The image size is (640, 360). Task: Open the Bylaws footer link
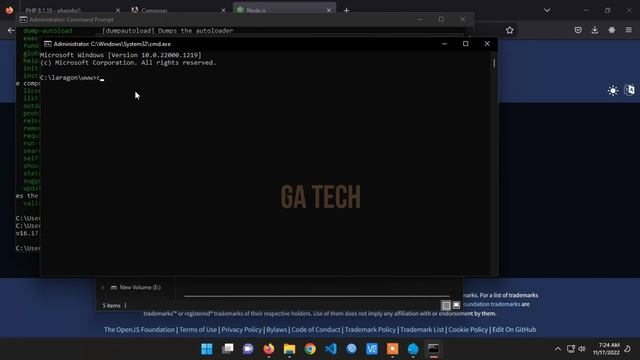pyautogui.click(x=276, y=329)
